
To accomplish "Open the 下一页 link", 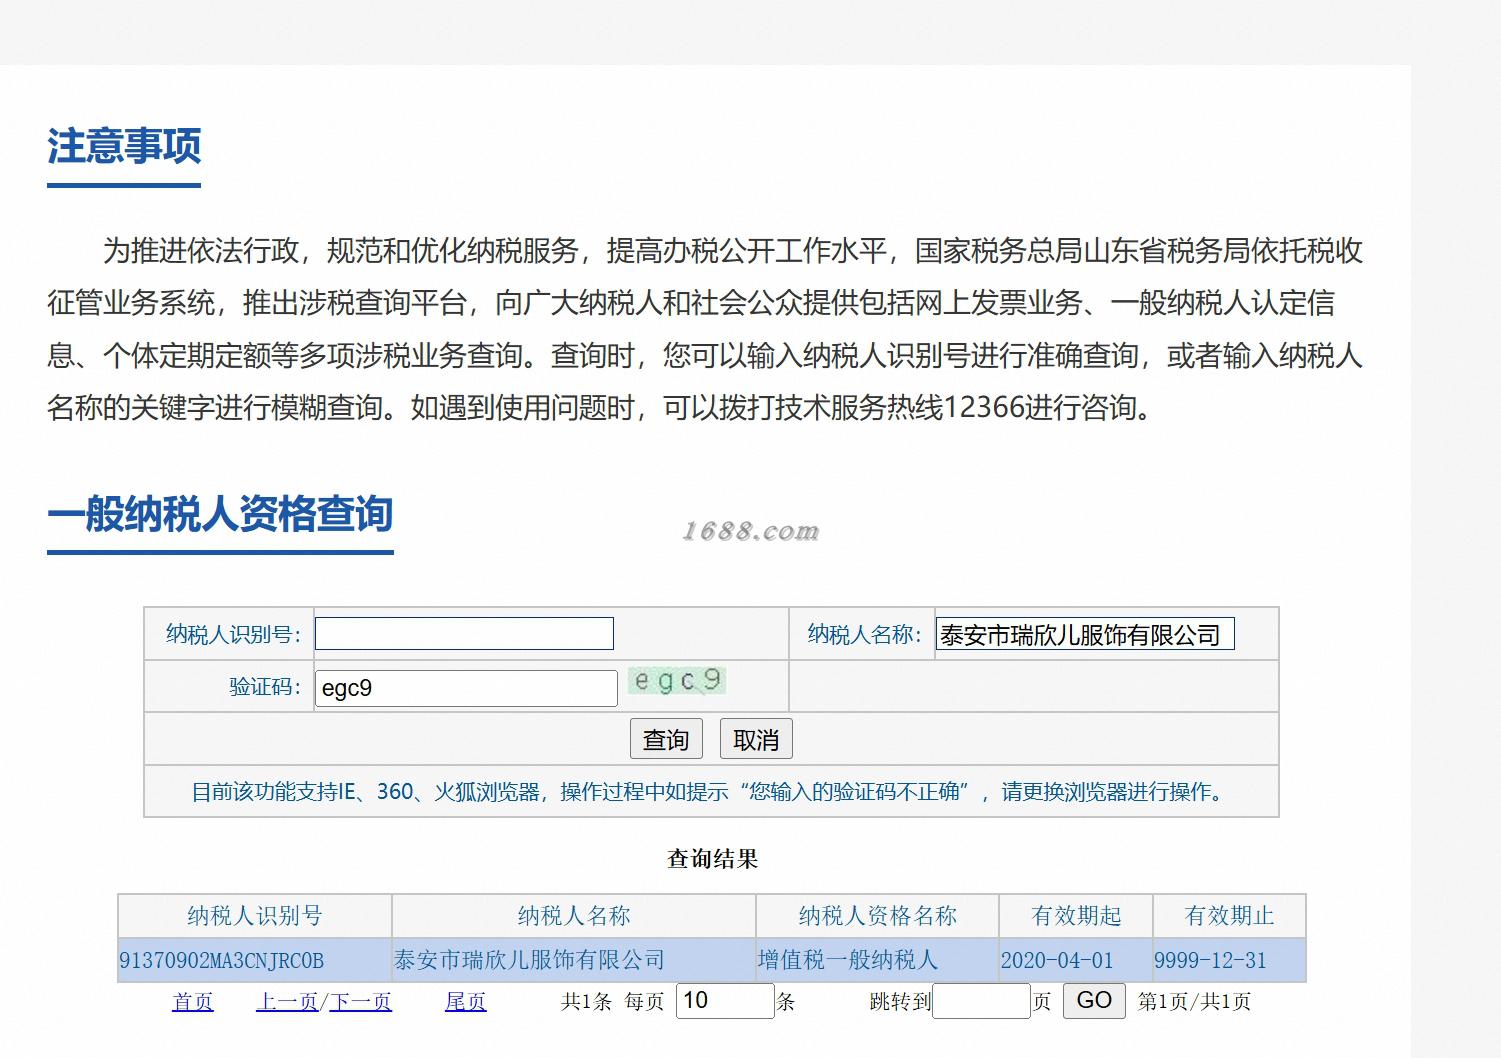I will [361, 1001].
